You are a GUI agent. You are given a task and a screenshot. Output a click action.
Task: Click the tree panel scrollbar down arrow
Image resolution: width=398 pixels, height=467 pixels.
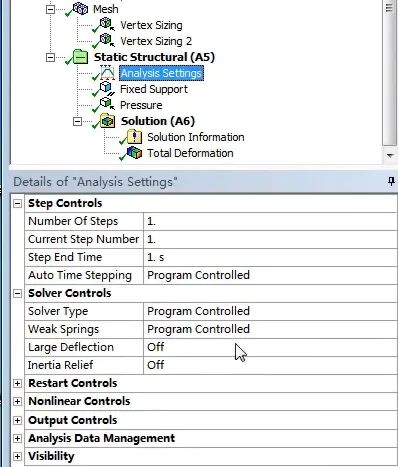tap(389, 155)
